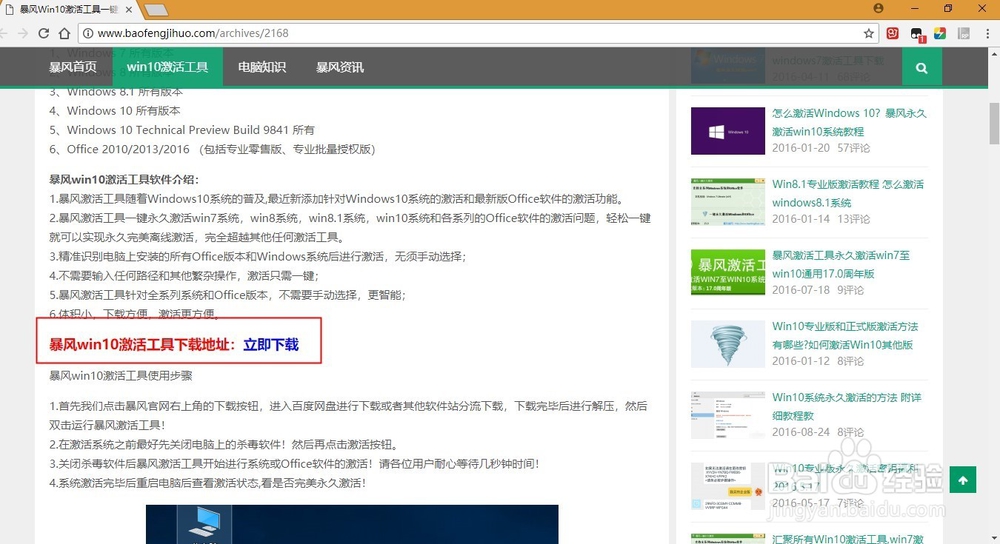Click the date 2016-08-24 8评论
The image size is (1000, 544).
coord(818,432)
